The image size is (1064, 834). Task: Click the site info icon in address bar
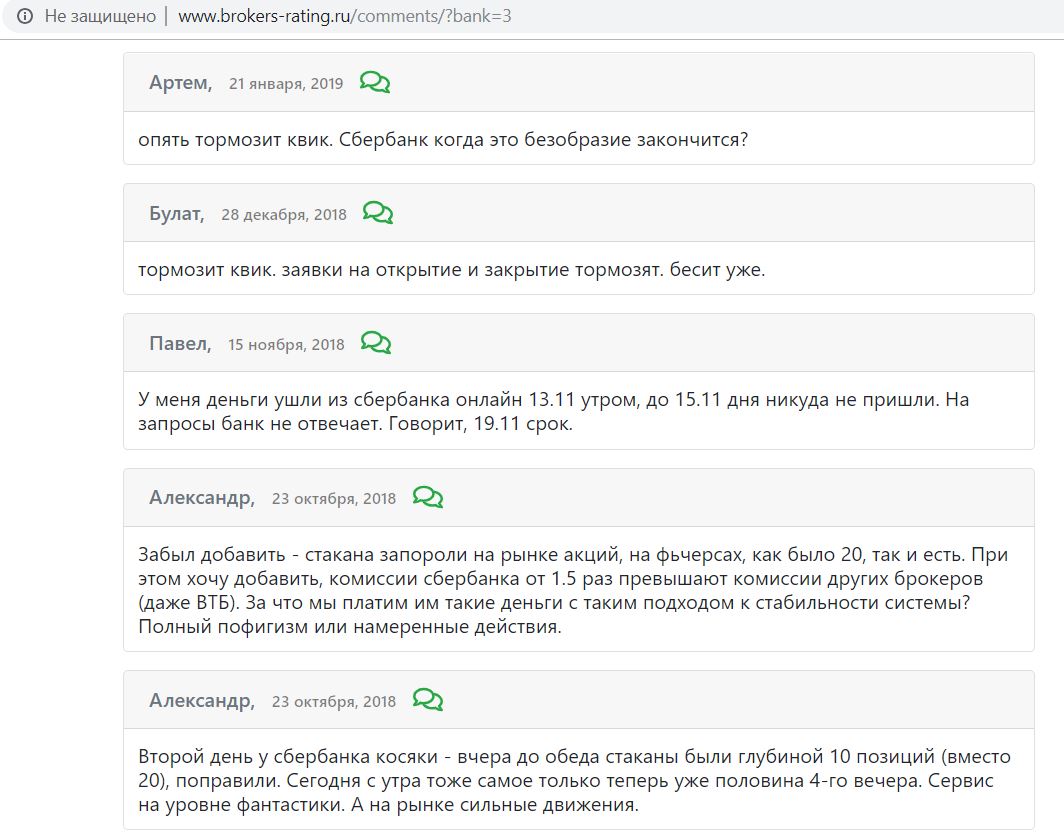(25, 16)
